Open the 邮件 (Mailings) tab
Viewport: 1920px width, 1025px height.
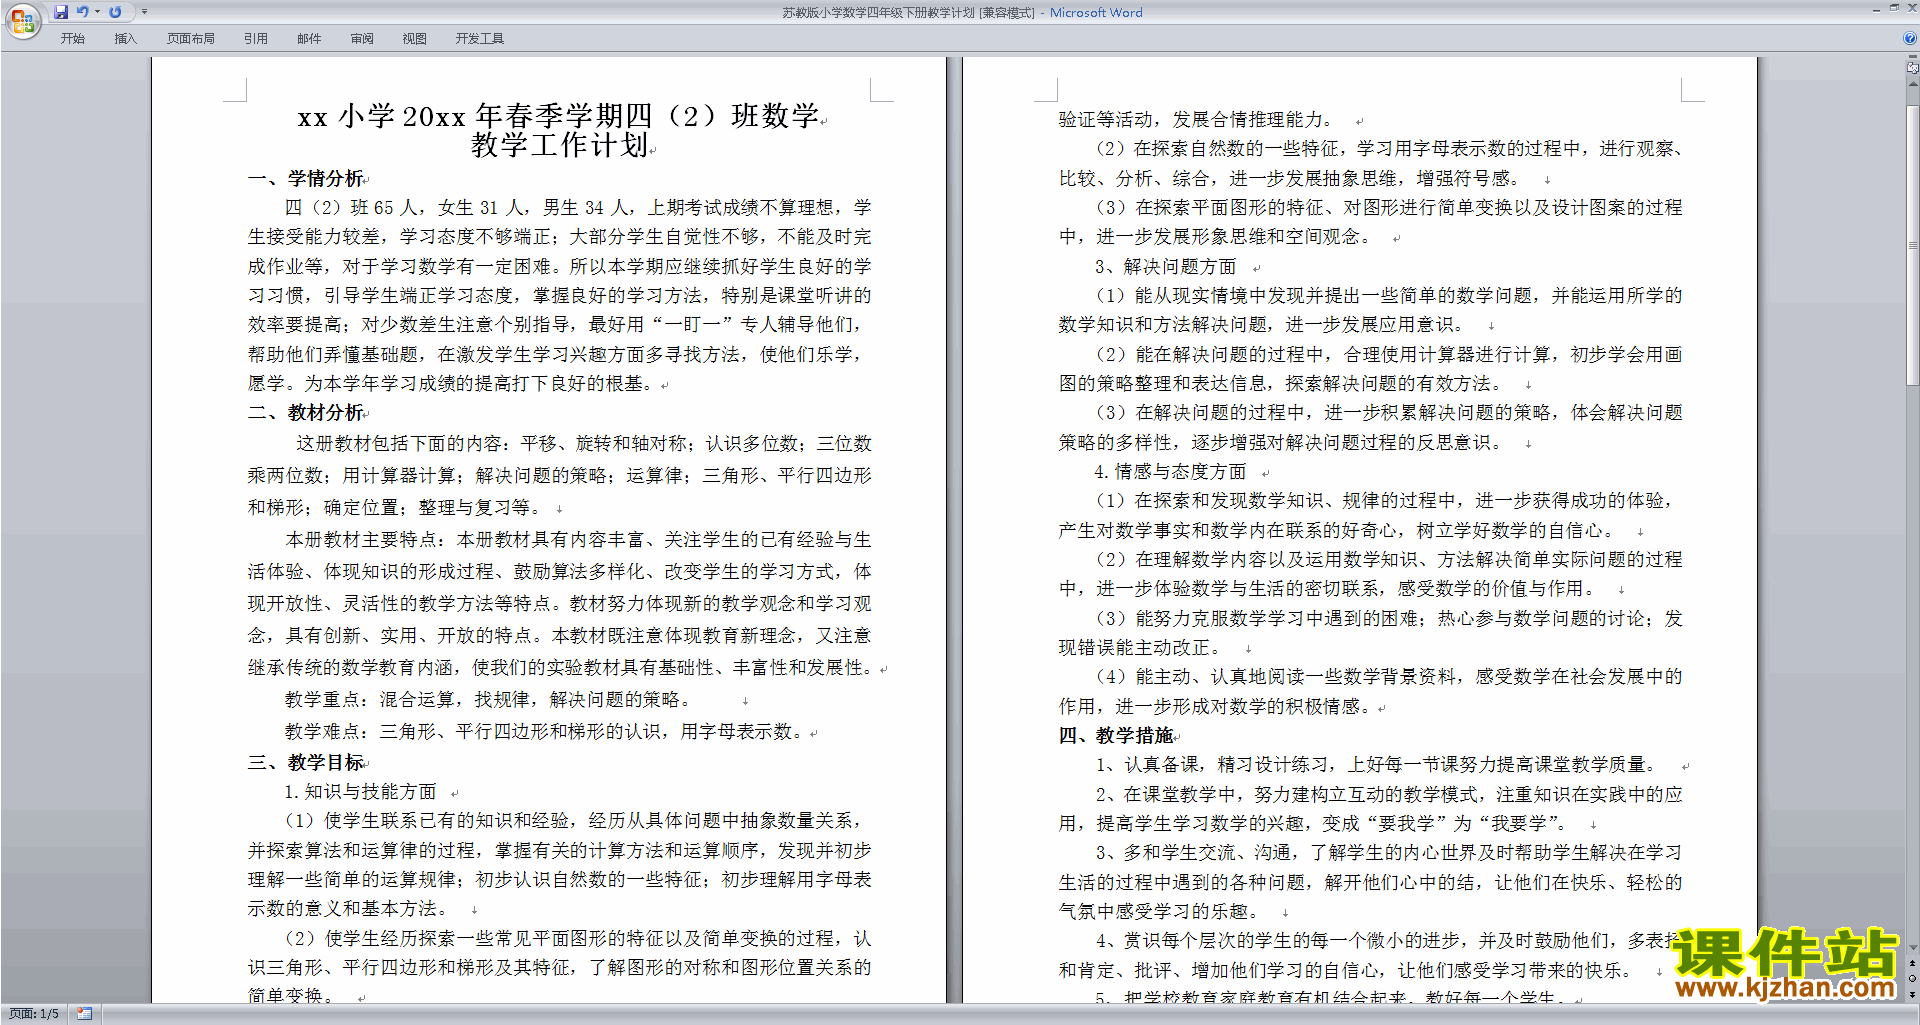(309, 39)
